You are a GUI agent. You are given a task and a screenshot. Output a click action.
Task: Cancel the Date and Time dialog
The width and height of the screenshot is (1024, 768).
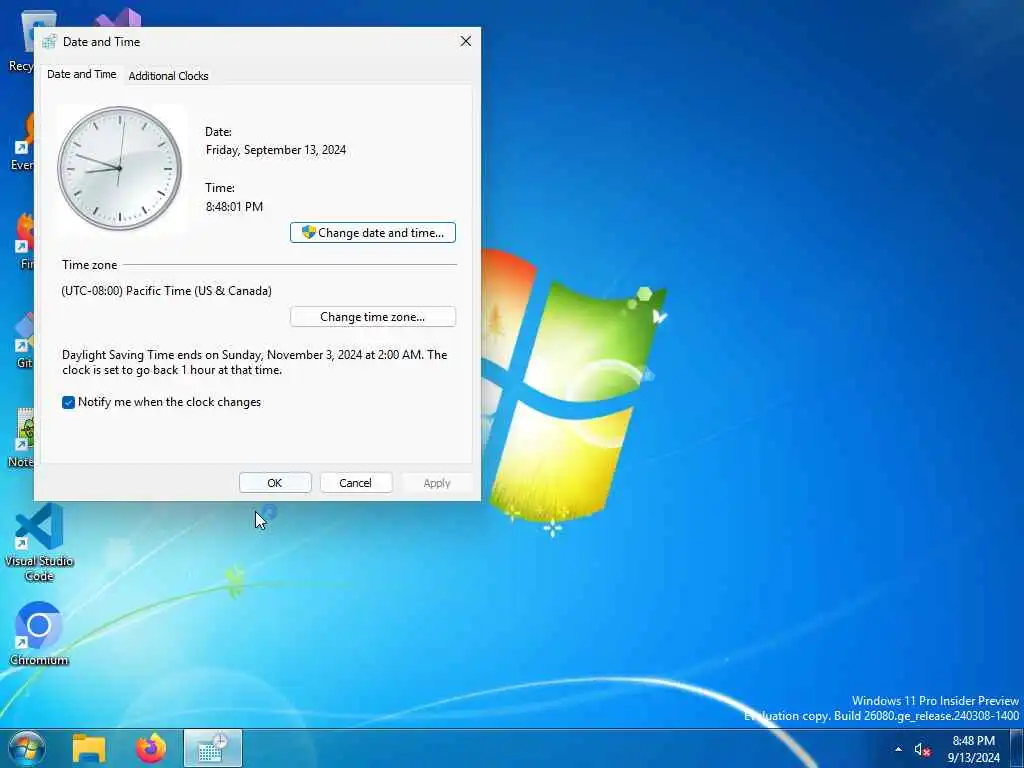tap(355, 483)
